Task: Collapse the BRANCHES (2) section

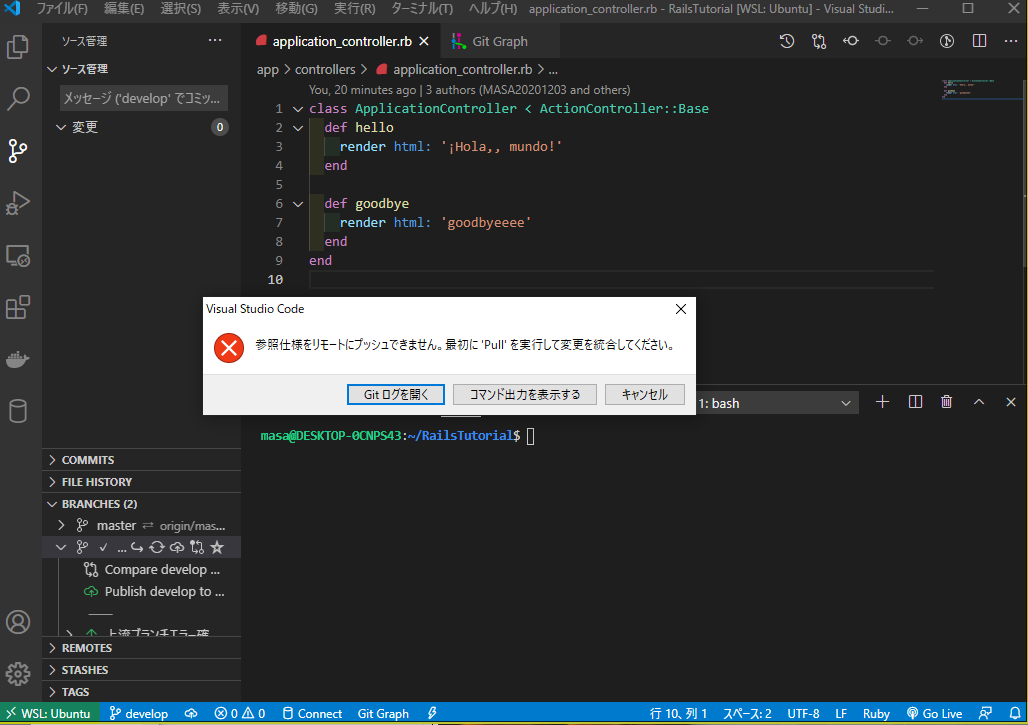Action: pyautogui.click(x=52, y=504)
